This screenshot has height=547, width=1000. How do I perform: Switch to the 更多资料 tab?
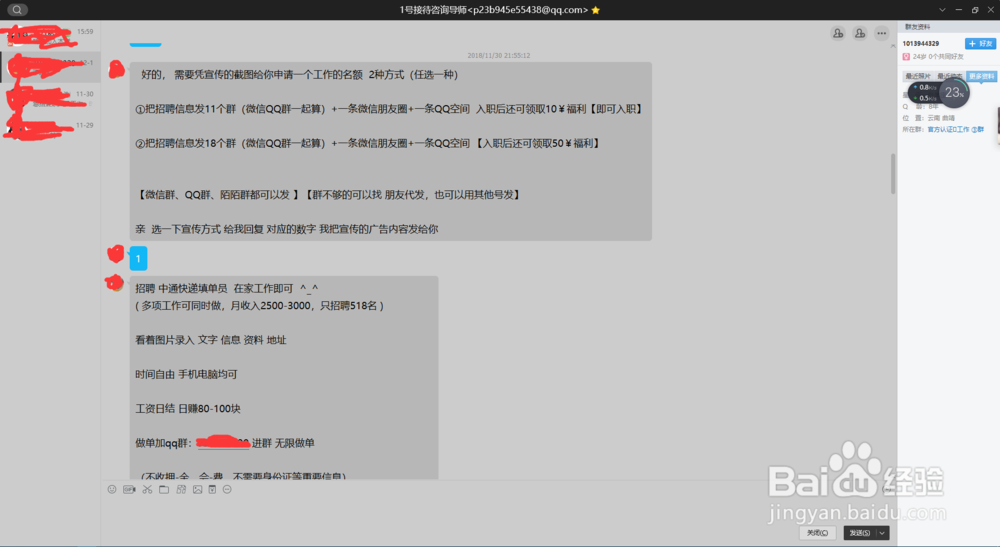[982, 76]
